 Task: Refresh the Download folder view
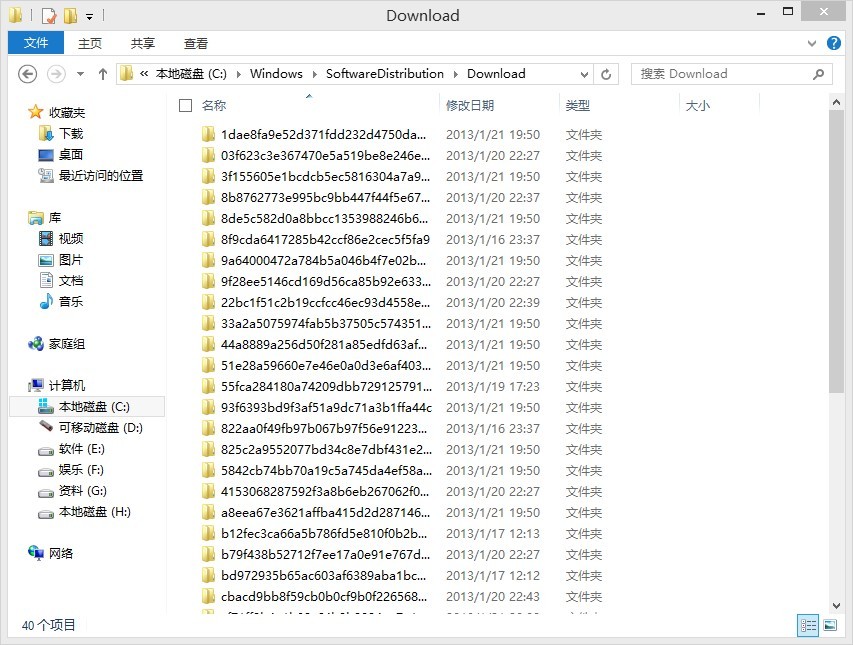(x=606, y=75)
